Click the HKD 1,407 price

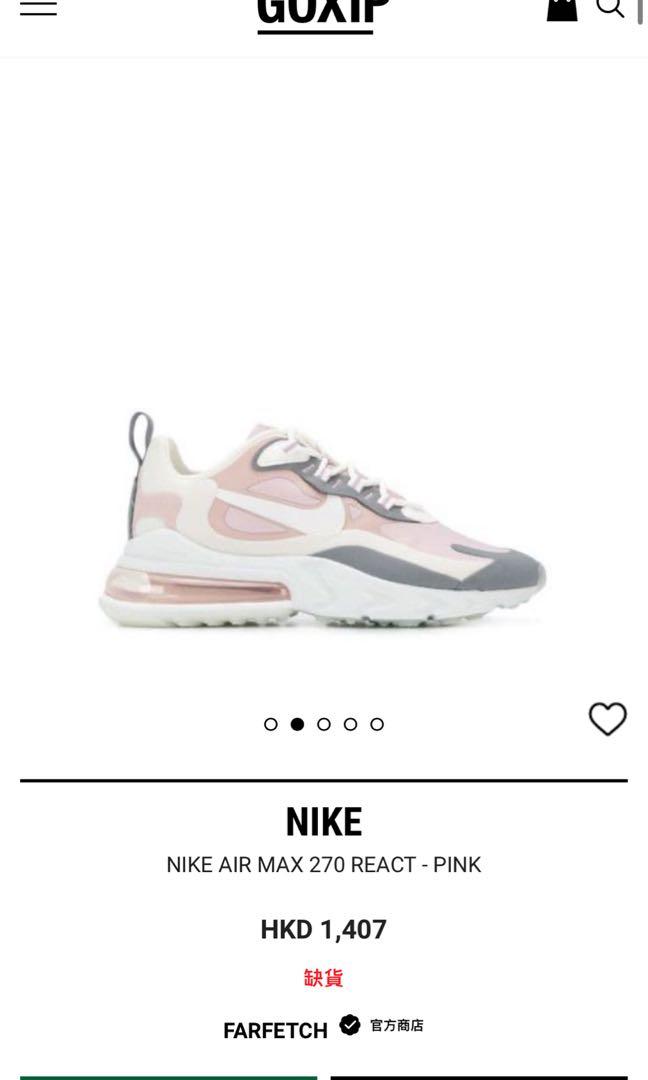(x=324, y=930)
